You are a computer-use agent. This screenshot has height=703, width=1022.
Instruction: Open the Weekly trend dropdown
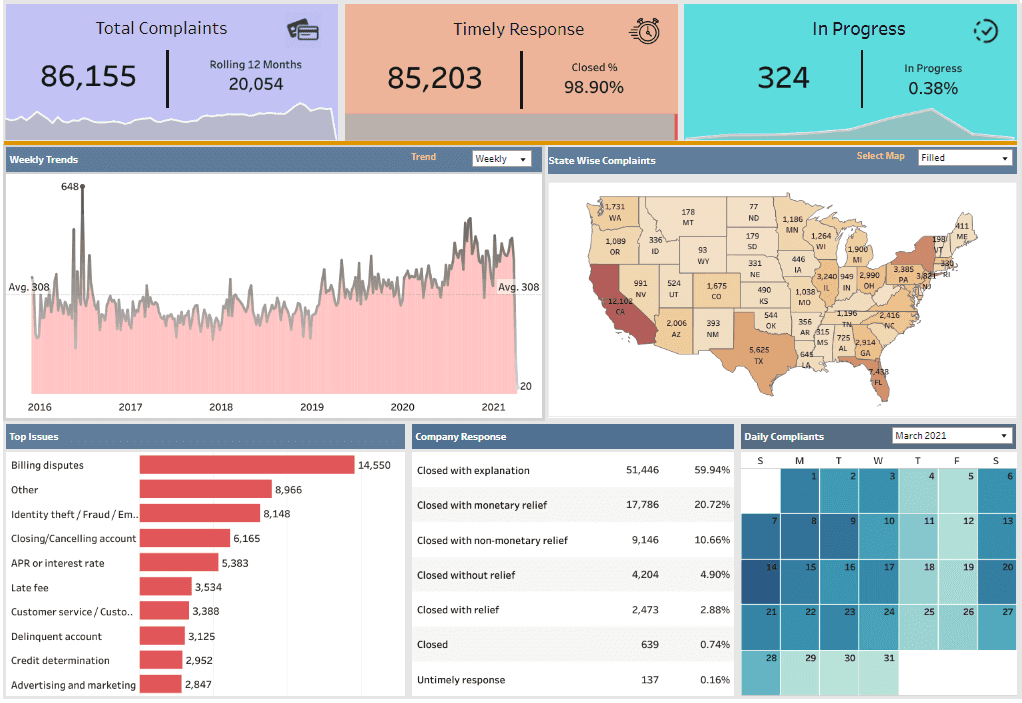(x=501, y=159)
